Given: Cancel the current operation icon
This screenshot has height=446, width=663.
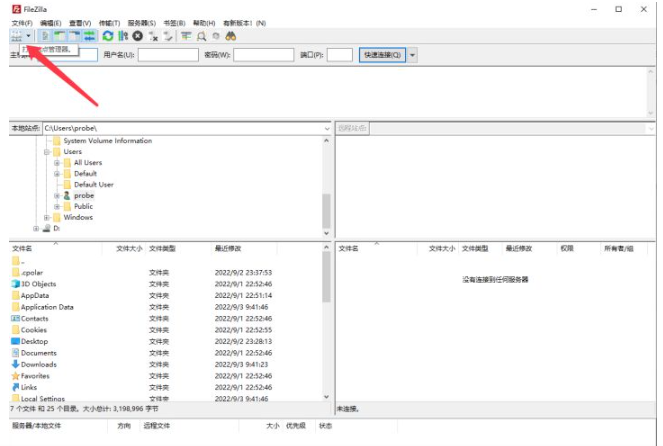Looking at the screenshot, I should point(137,36).
